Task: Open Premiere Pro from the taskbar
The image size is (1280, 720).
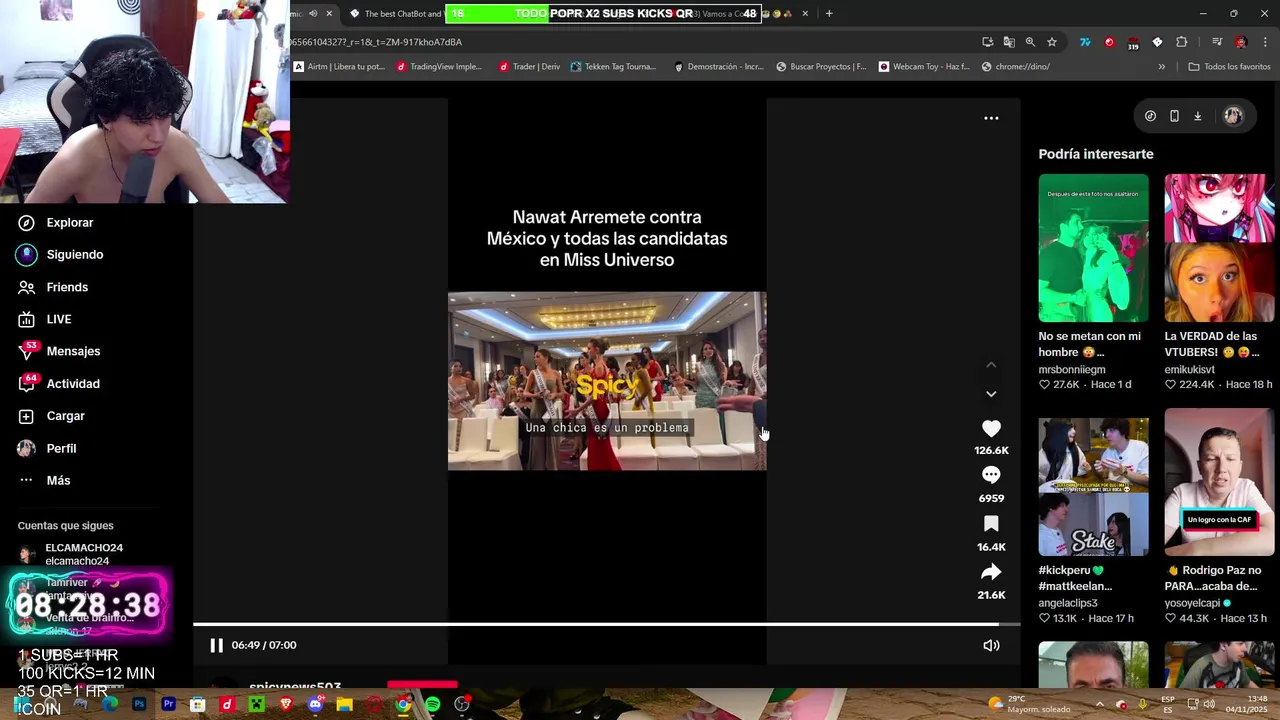Action: click(168, 705)
